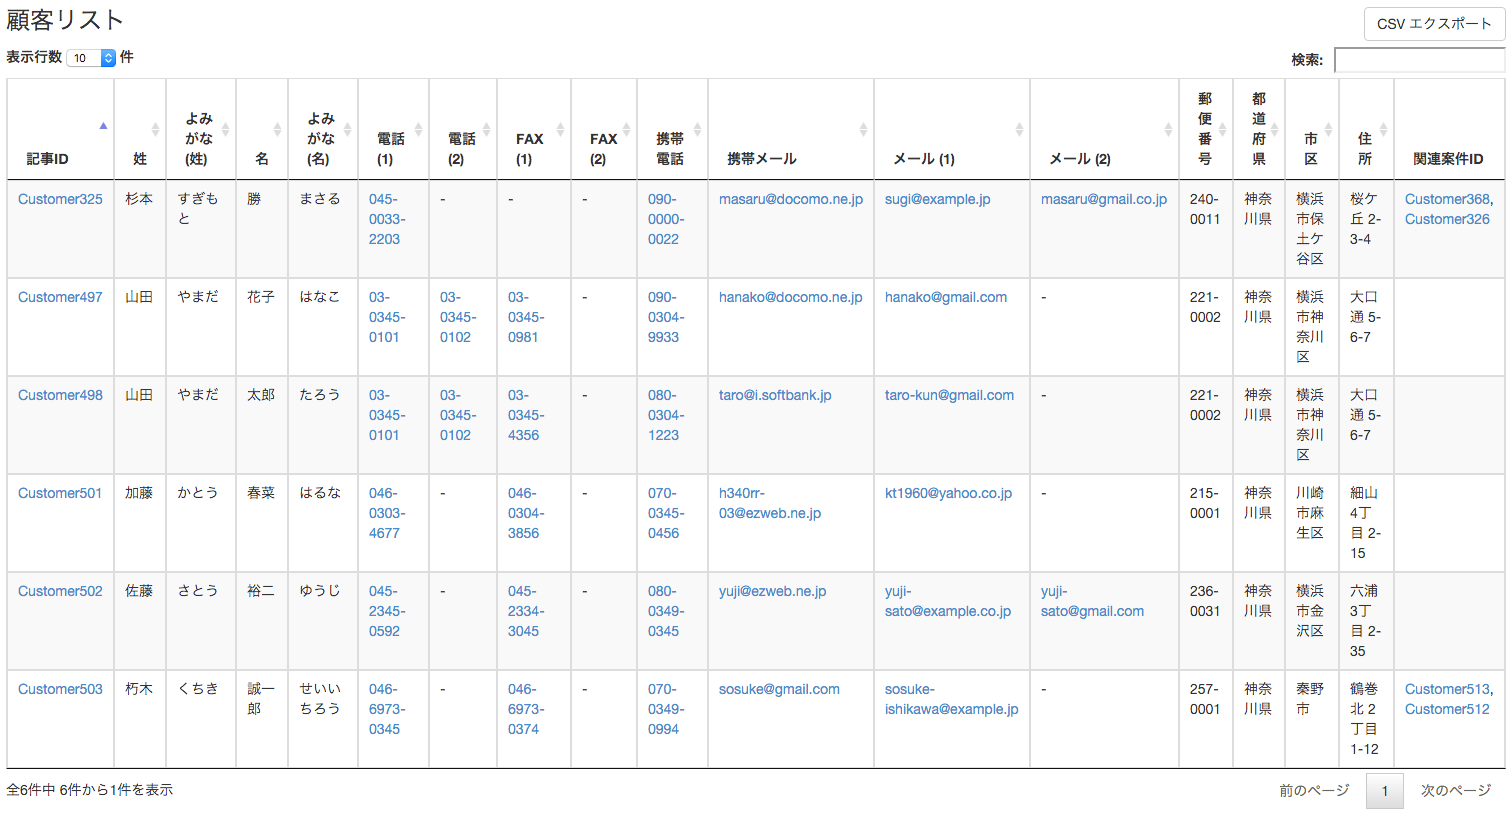Image resolution: width=1510 pixels, height=817 pixels.
Task: Go to 次のページ
Action: coord(1455,790)
